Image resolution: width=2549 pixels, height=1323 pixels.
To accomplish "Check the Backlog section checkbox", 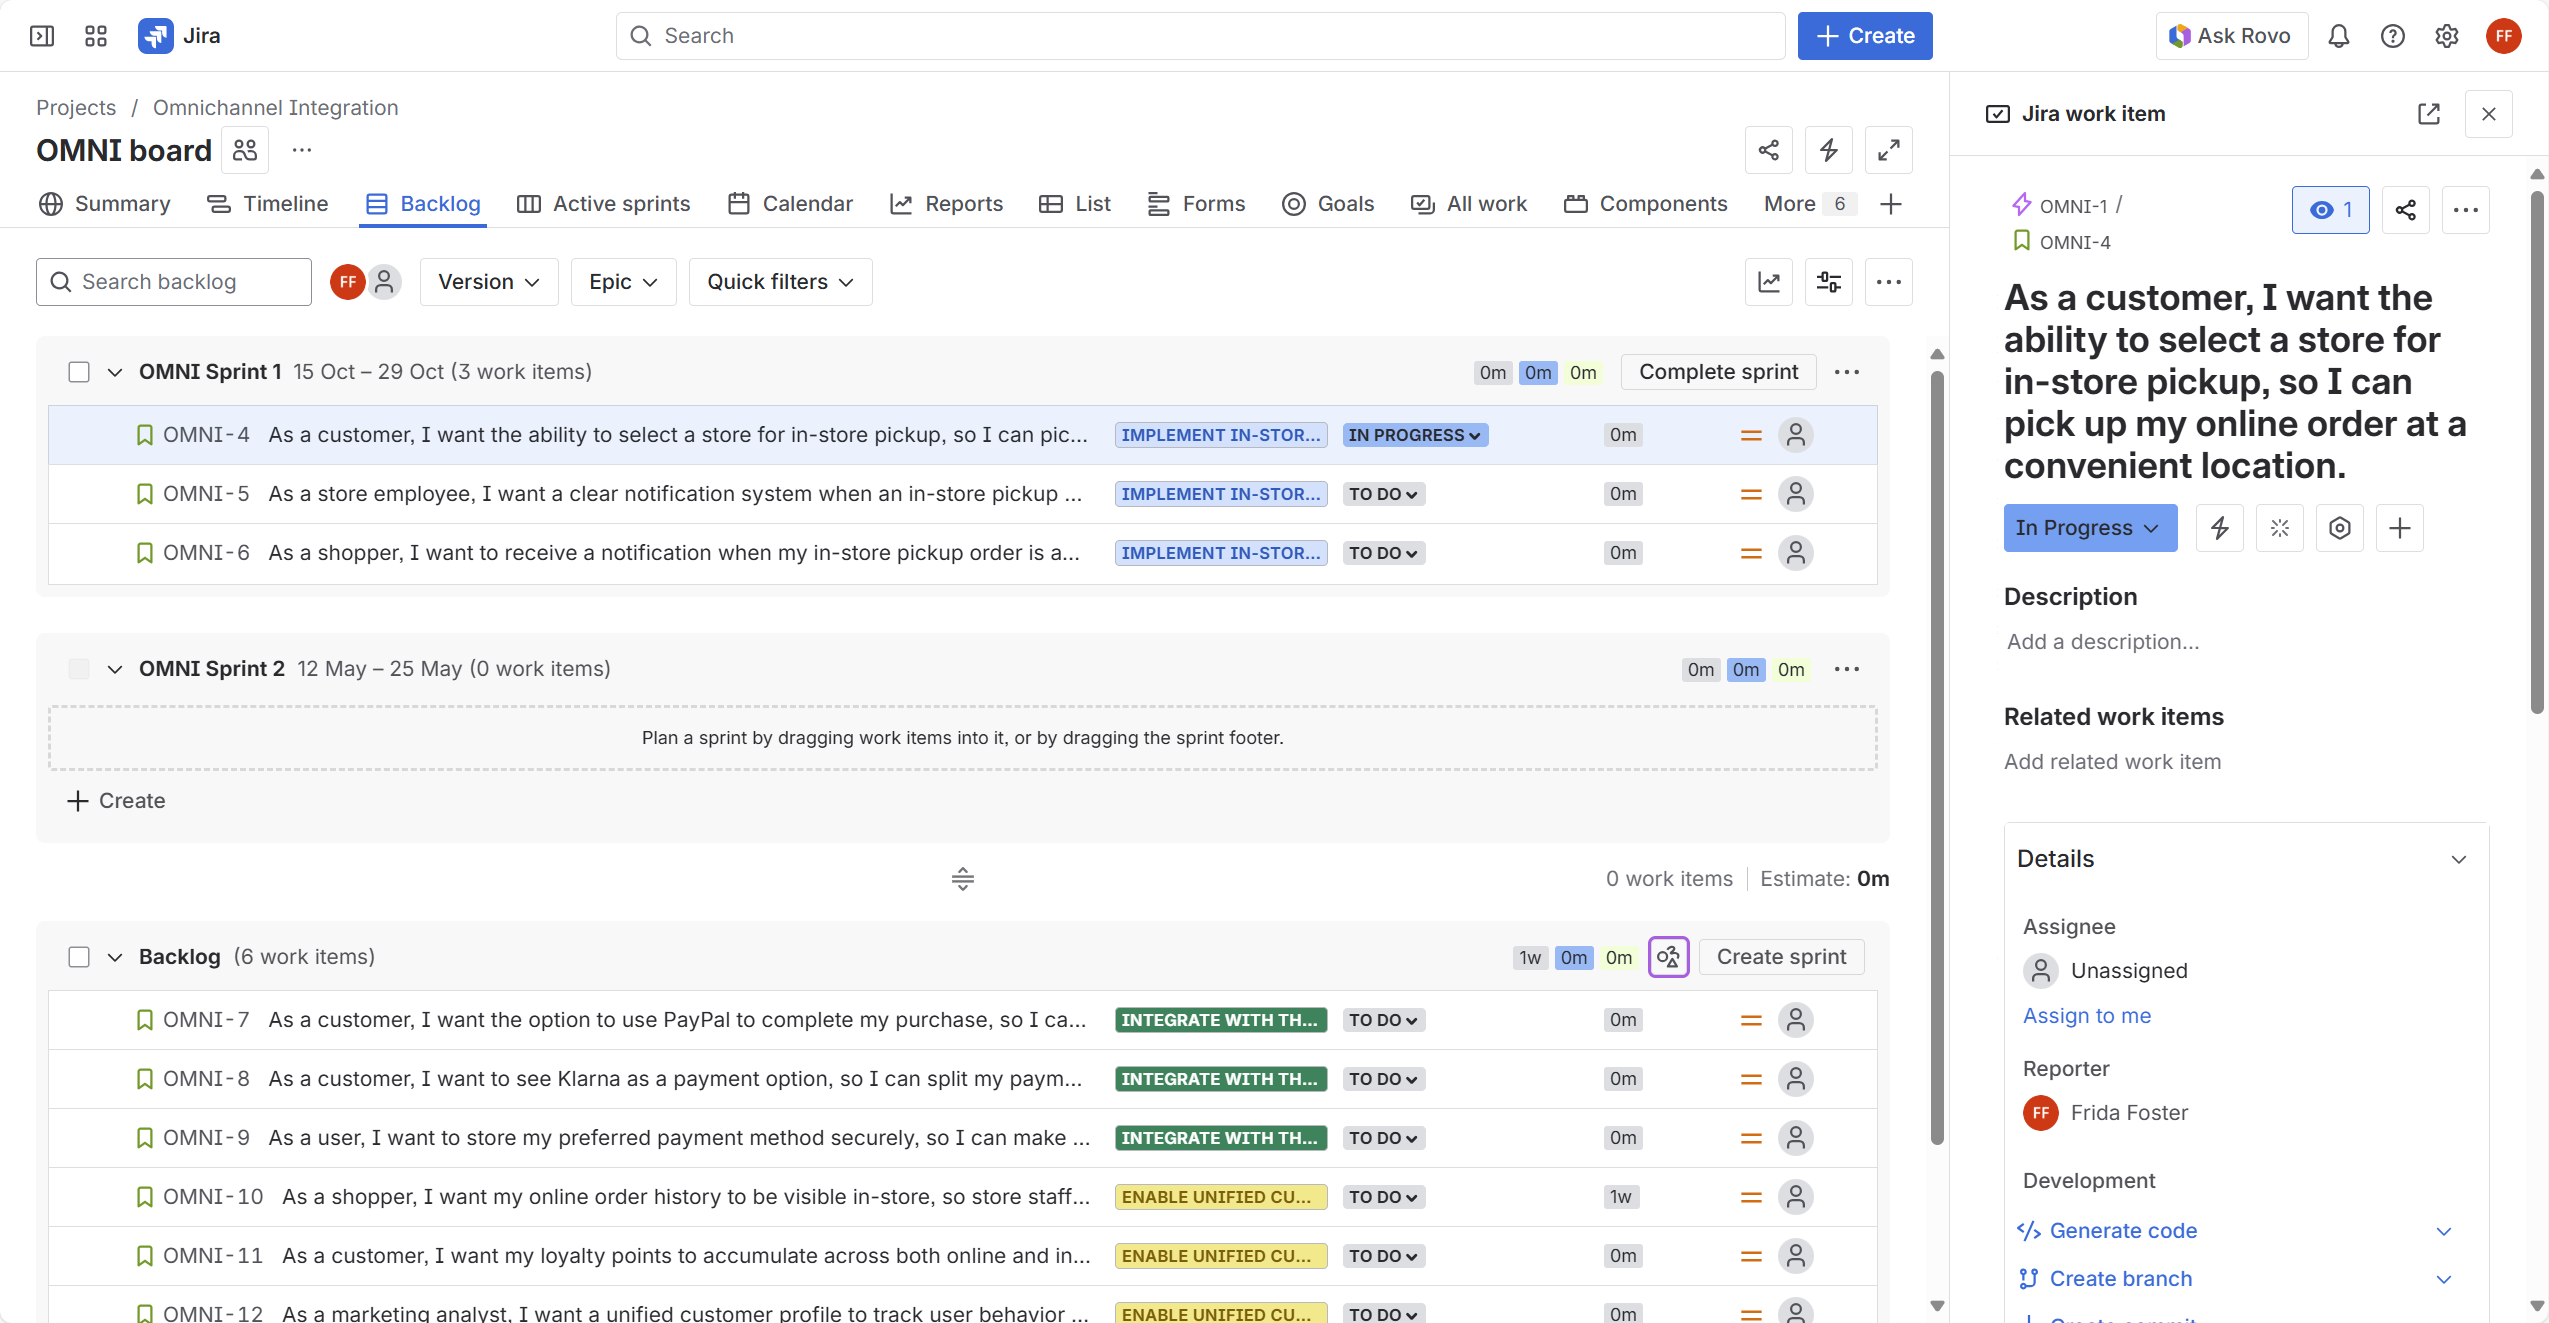I will [x=79, y=957].
